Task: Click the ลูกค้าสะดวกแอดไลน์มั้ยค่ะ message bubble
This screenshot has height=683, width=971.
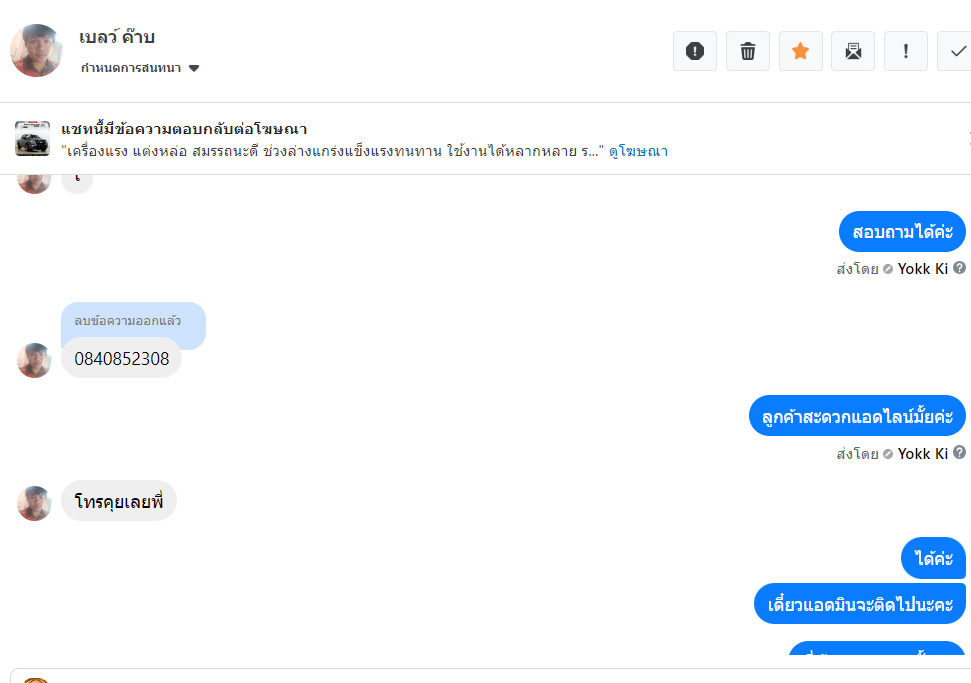Action: click(x=857, y=416)
